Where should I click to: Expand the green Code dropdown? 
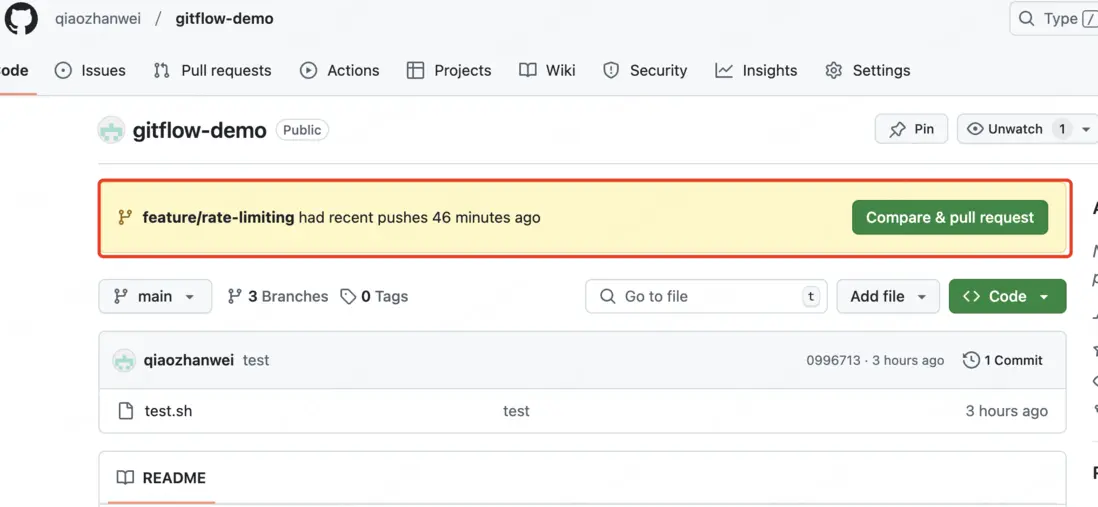[1007, 296]
